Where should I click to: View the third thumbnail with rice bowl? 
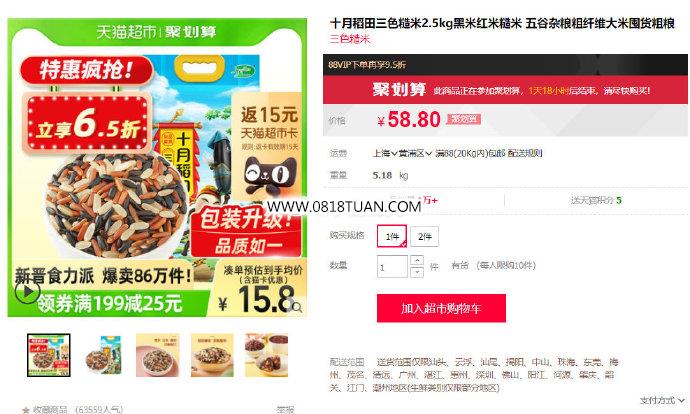click(158, 355)
